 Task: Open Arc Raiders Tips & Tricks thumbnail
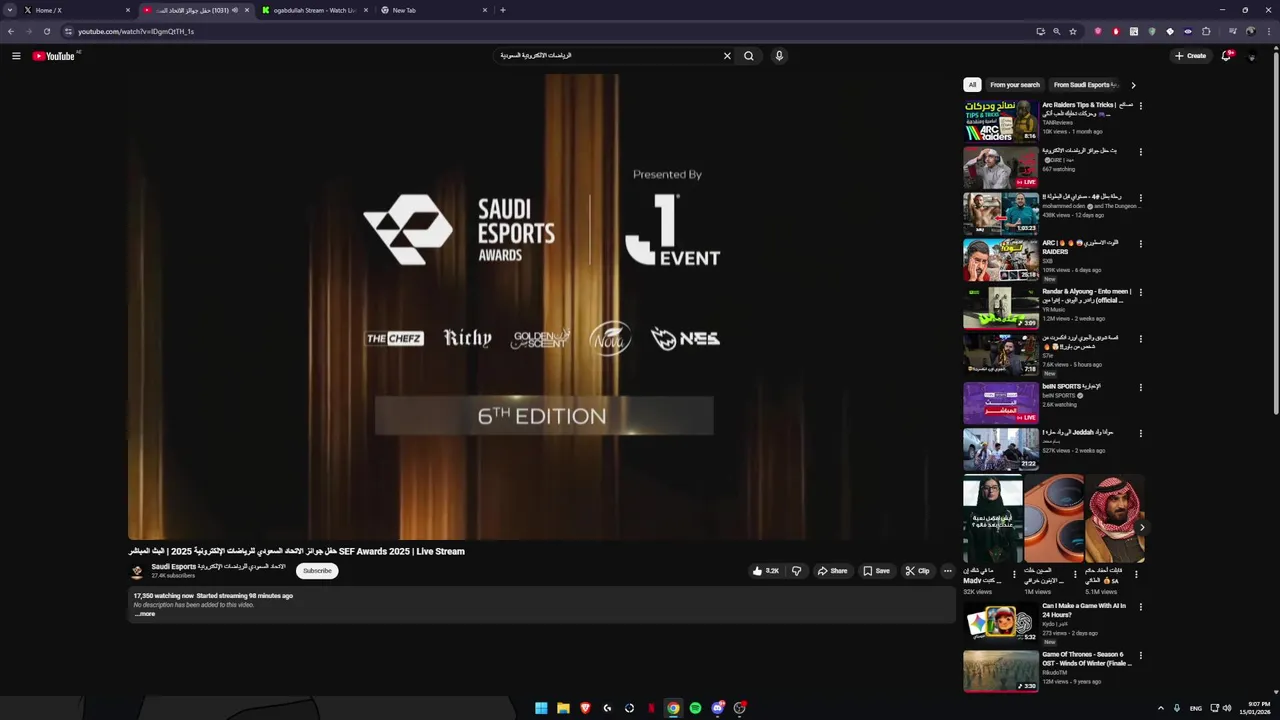tap(1001, 121)
